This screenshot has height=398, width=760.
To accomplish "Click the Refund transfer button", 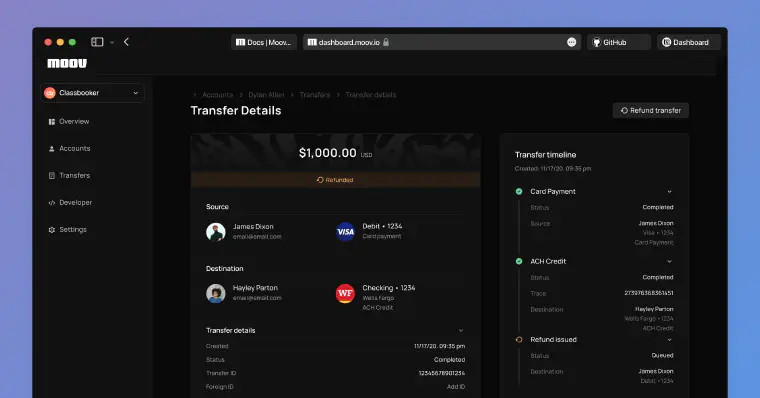I will coord(651,111).
